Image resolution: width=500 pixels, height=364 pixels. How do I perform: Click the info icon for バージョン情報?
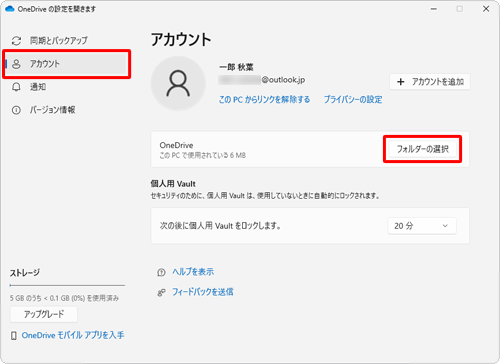(16, 110)
